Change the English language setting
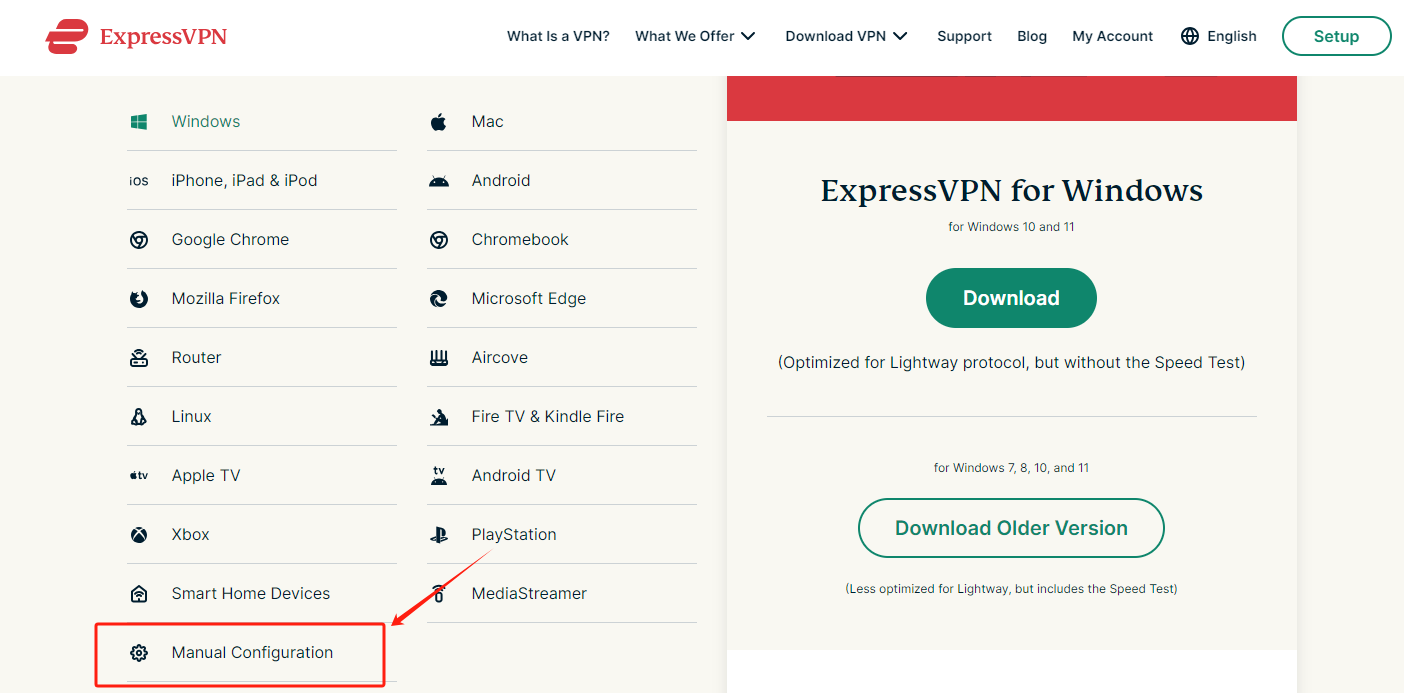Image resolution: width=1404 pixels, height=693 pixels. click(1218, 36)
